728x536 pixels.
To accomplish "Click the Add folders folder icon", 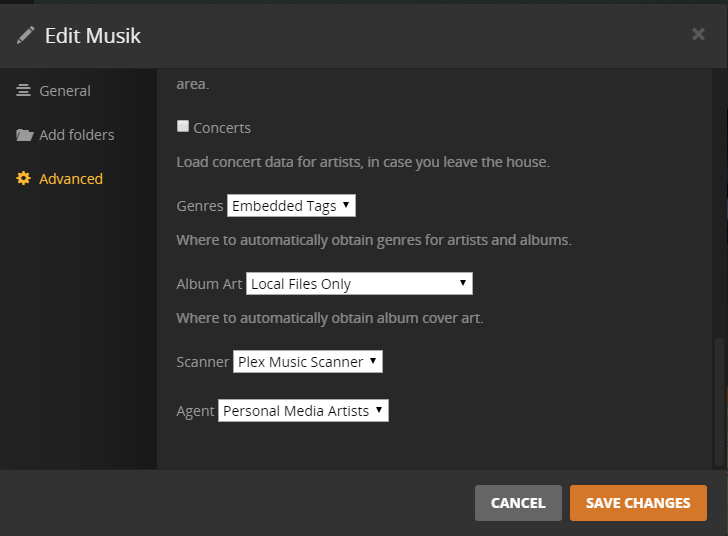I will 24,135.
